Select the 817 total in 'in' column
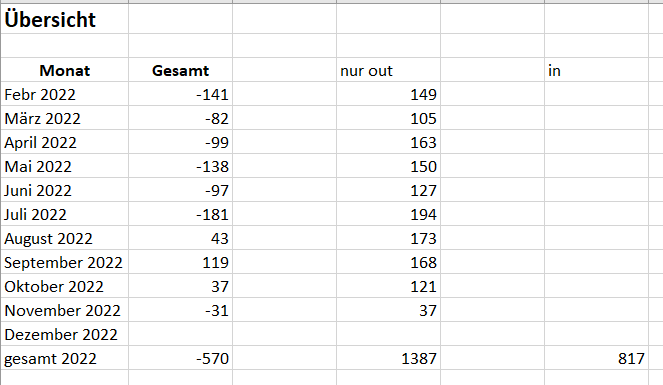The width and height of the screenshot is (663, 385). coord(596,359)
